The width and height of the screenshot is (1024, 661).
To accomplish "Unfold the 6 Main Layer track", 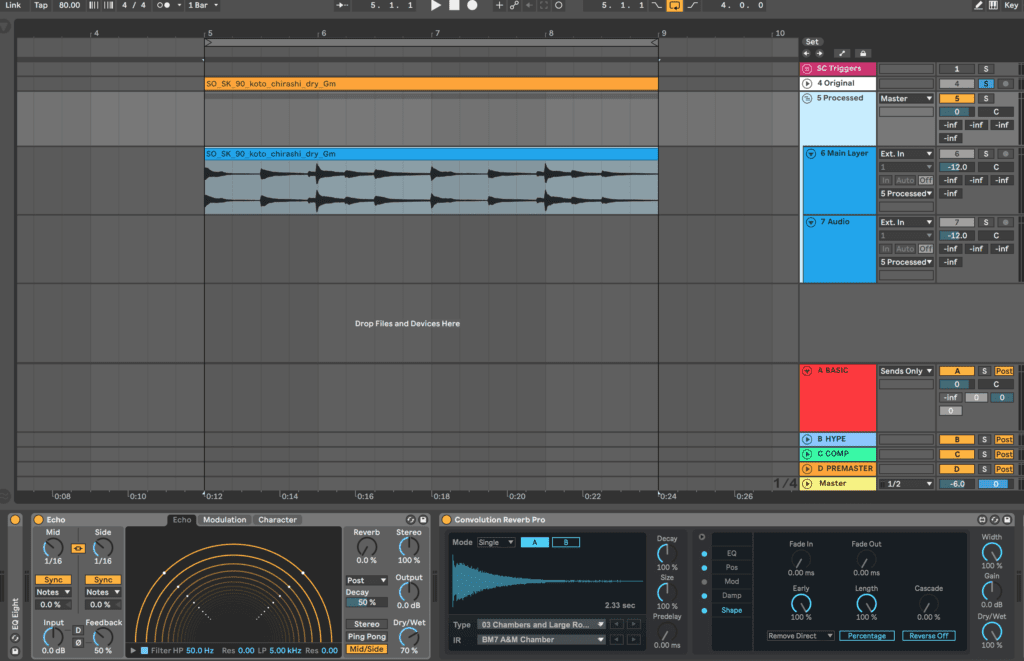I will point(811,154).
